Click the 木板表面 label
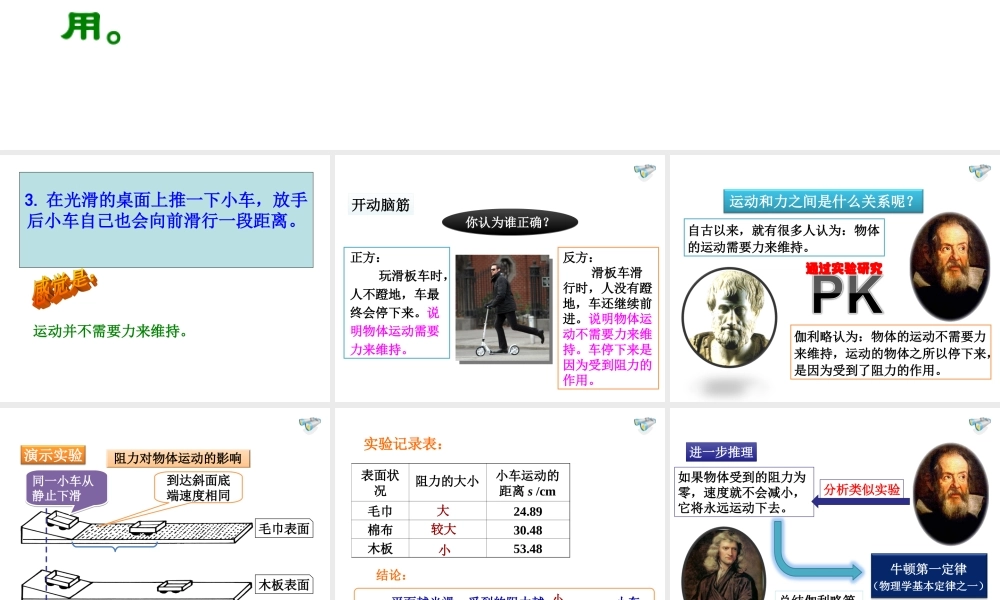 pyautogui.click(x=284, y=584)
